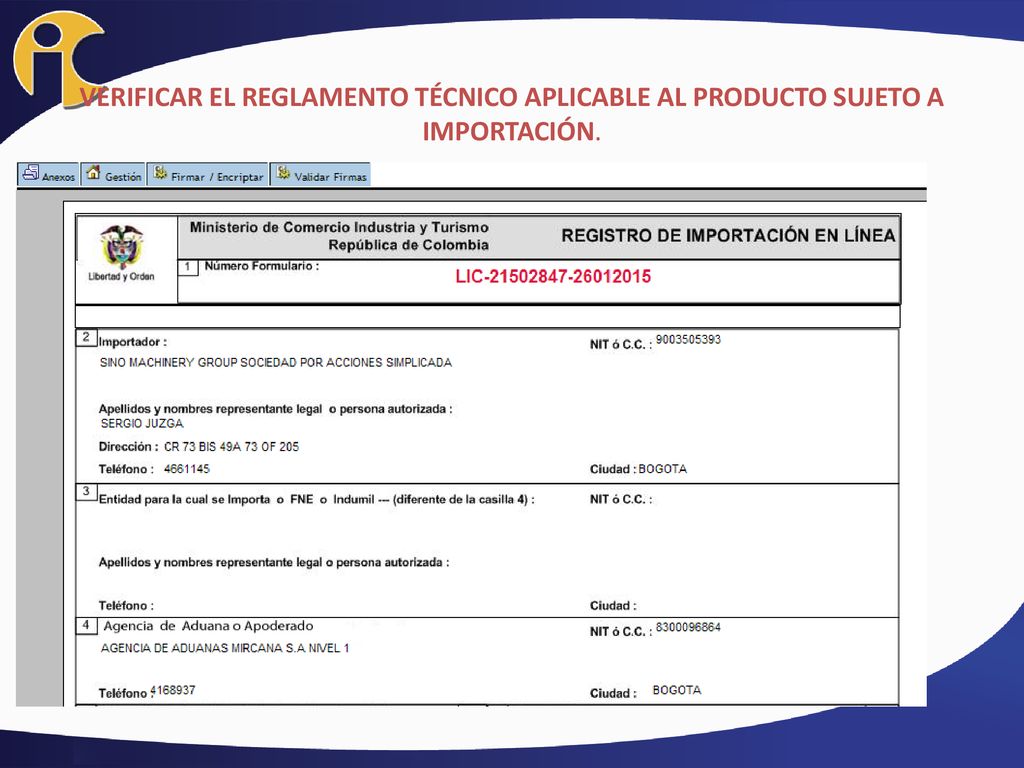Viewport: 1024px width, 768px height.
Task: Open the Gestión tab
Action: pyautogui.click(x=114, y=174)
